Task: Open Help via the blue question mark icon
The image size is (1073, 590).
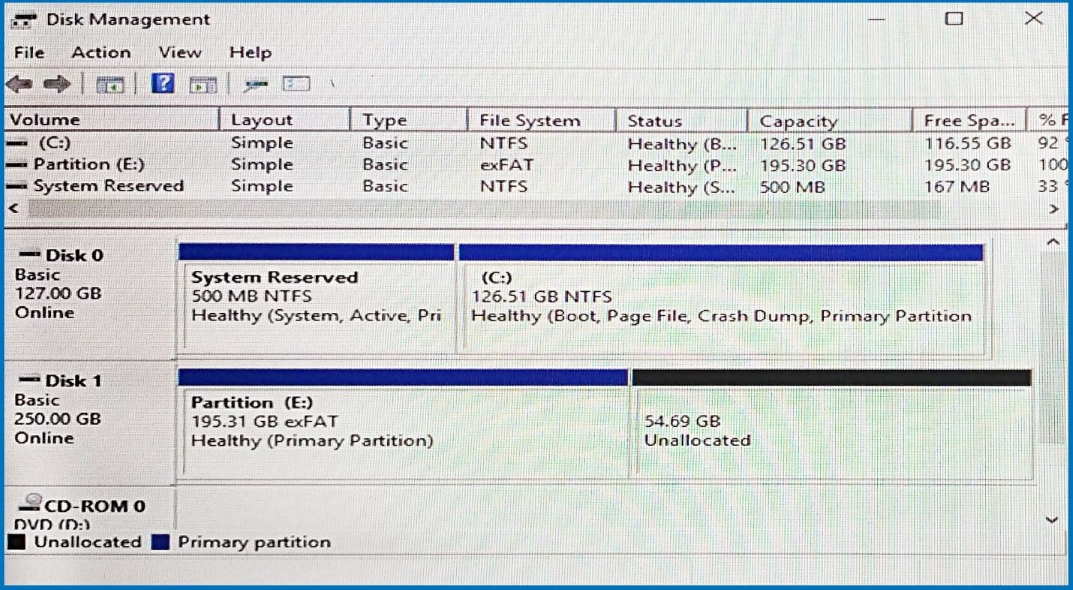Action: [163, 84]
